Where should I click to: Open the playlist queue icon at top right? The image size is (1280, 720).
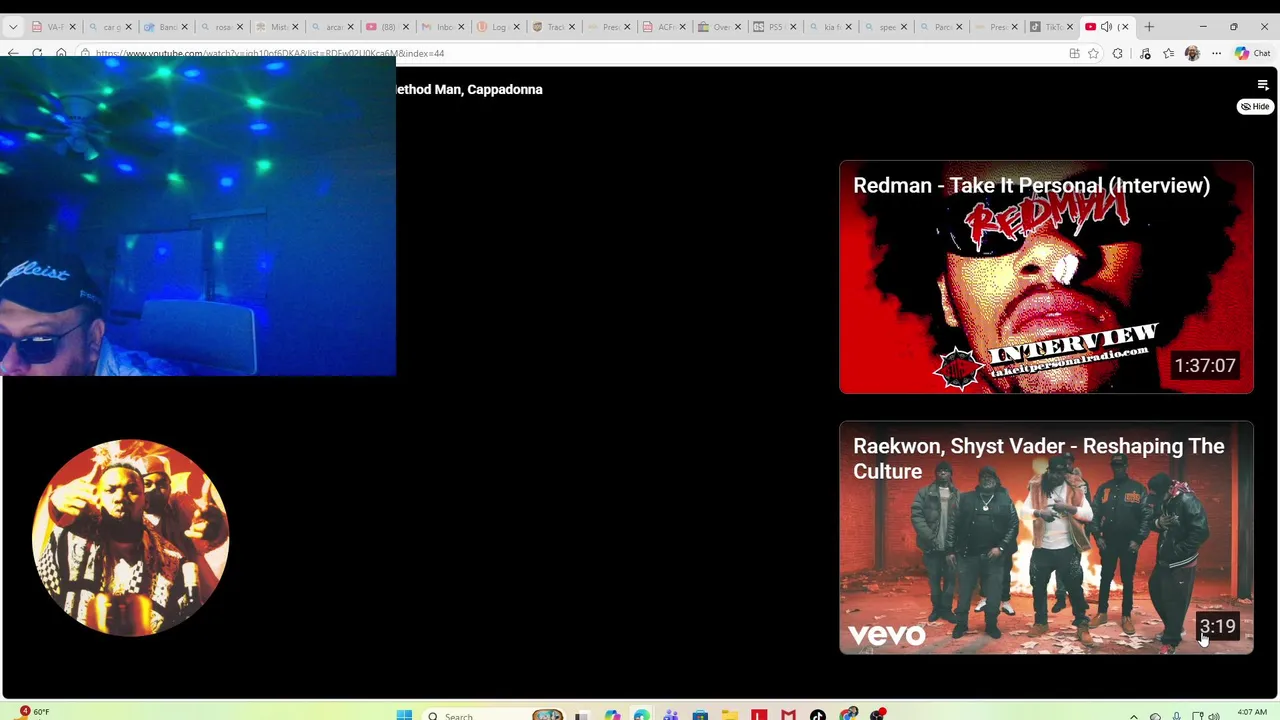1263,86
